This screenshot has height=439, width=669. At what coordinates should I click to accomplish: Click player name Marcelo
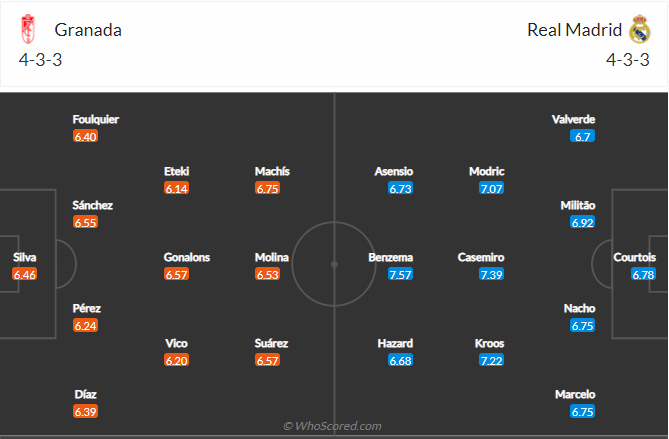[x=575, y=394]
